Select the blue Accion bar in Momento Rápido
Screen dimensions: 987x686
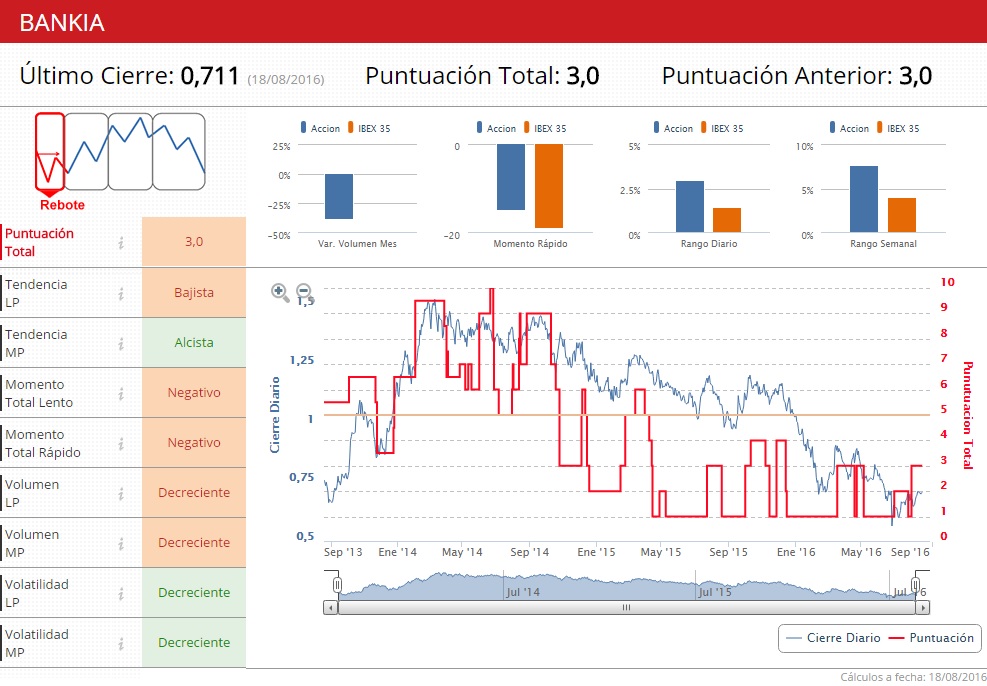coord(510,177)
